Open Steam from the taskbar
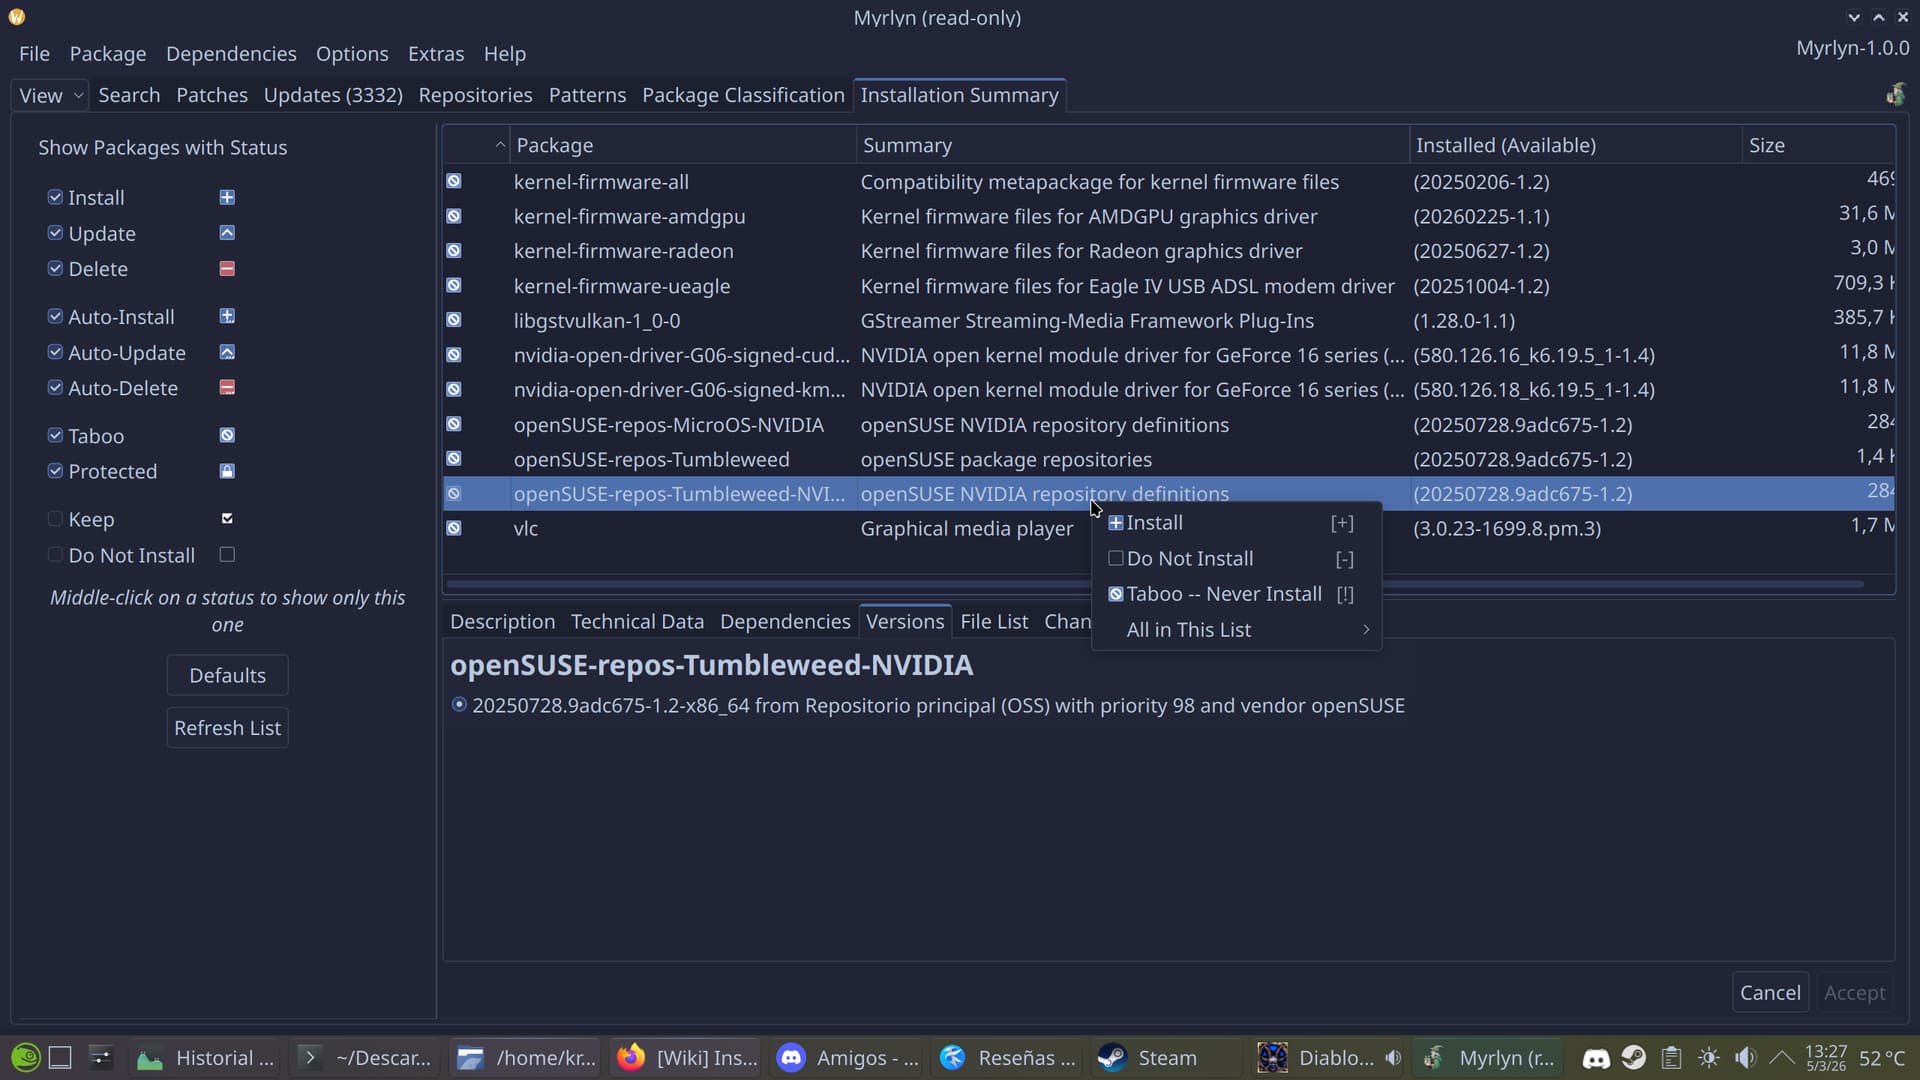 1148,1057
